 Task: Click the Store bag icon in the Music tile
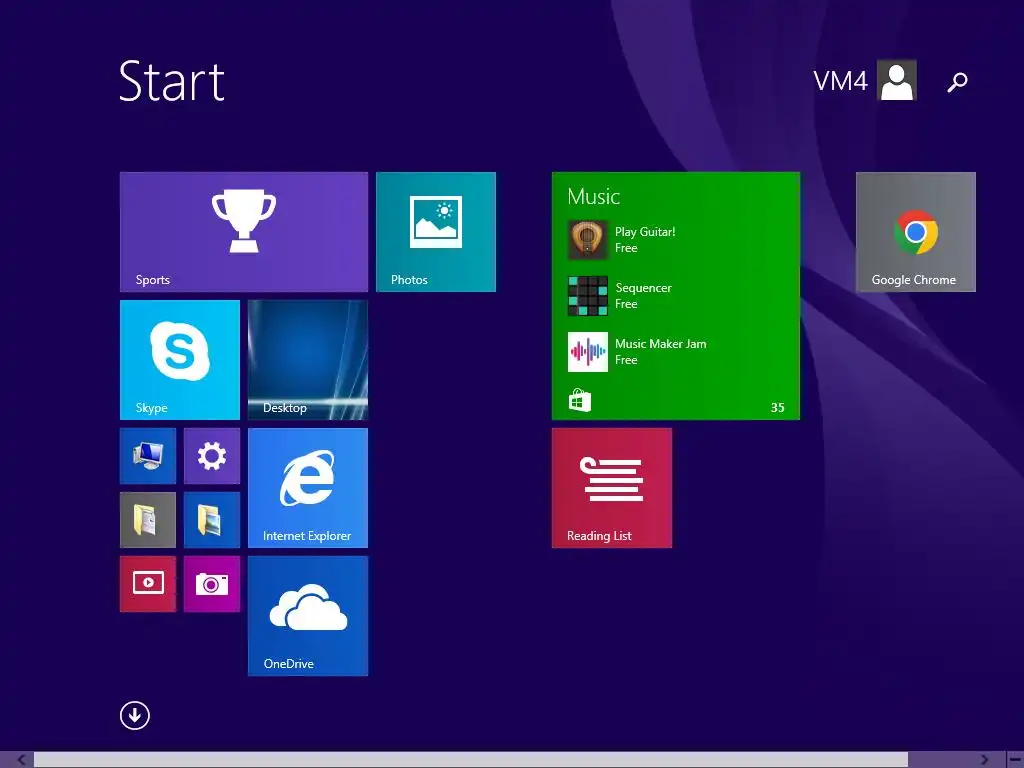tap(579, 400)
